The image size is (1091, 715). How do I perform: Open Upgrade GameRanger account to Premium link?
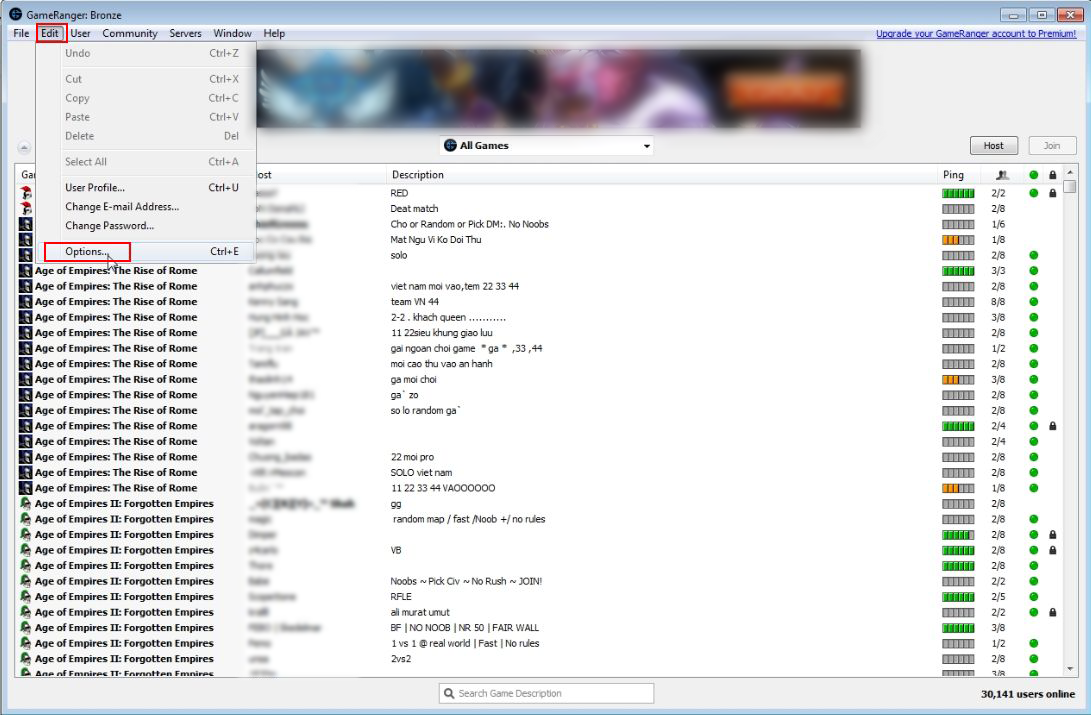[975, 33]
